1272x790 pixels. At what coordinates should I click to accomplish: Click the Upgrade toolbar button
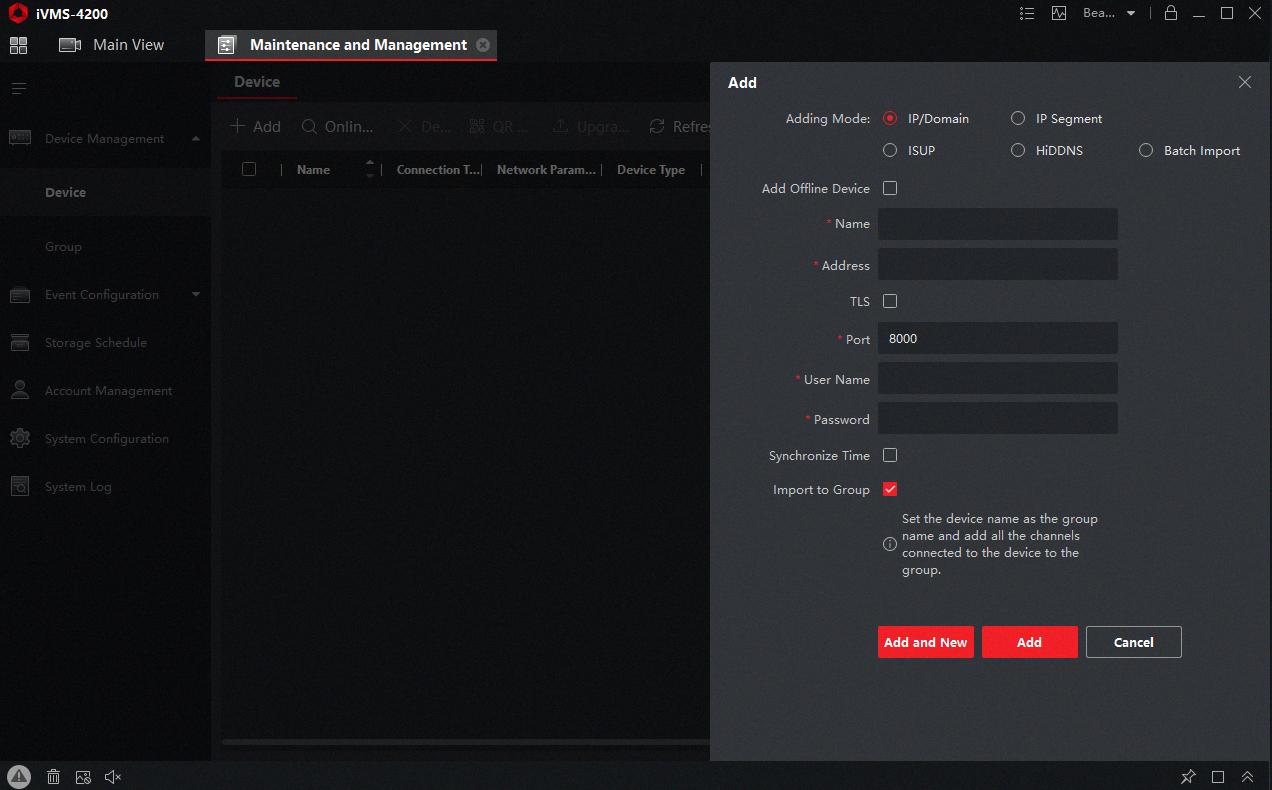tap(591, 127)
